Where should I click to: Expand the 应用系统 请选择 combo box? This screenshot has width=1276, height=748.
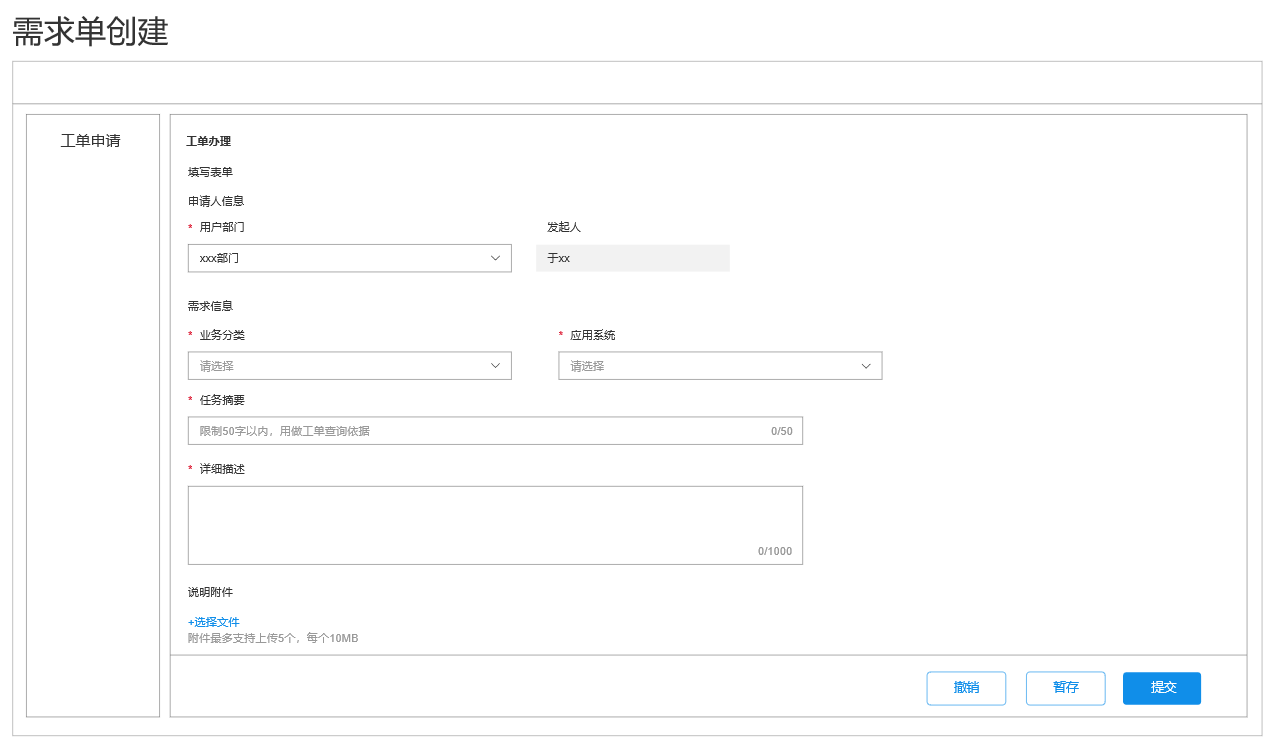[710, 366]
